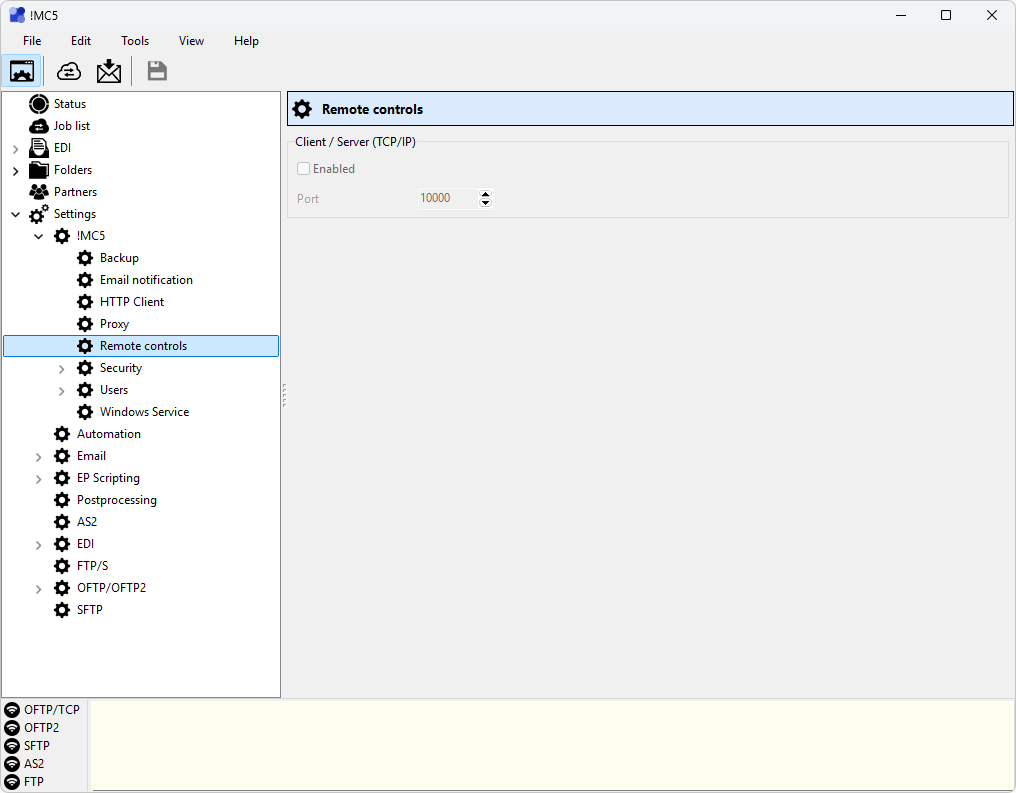
Task: Expand the EDI node under Settings
Action: coord(38,546)
